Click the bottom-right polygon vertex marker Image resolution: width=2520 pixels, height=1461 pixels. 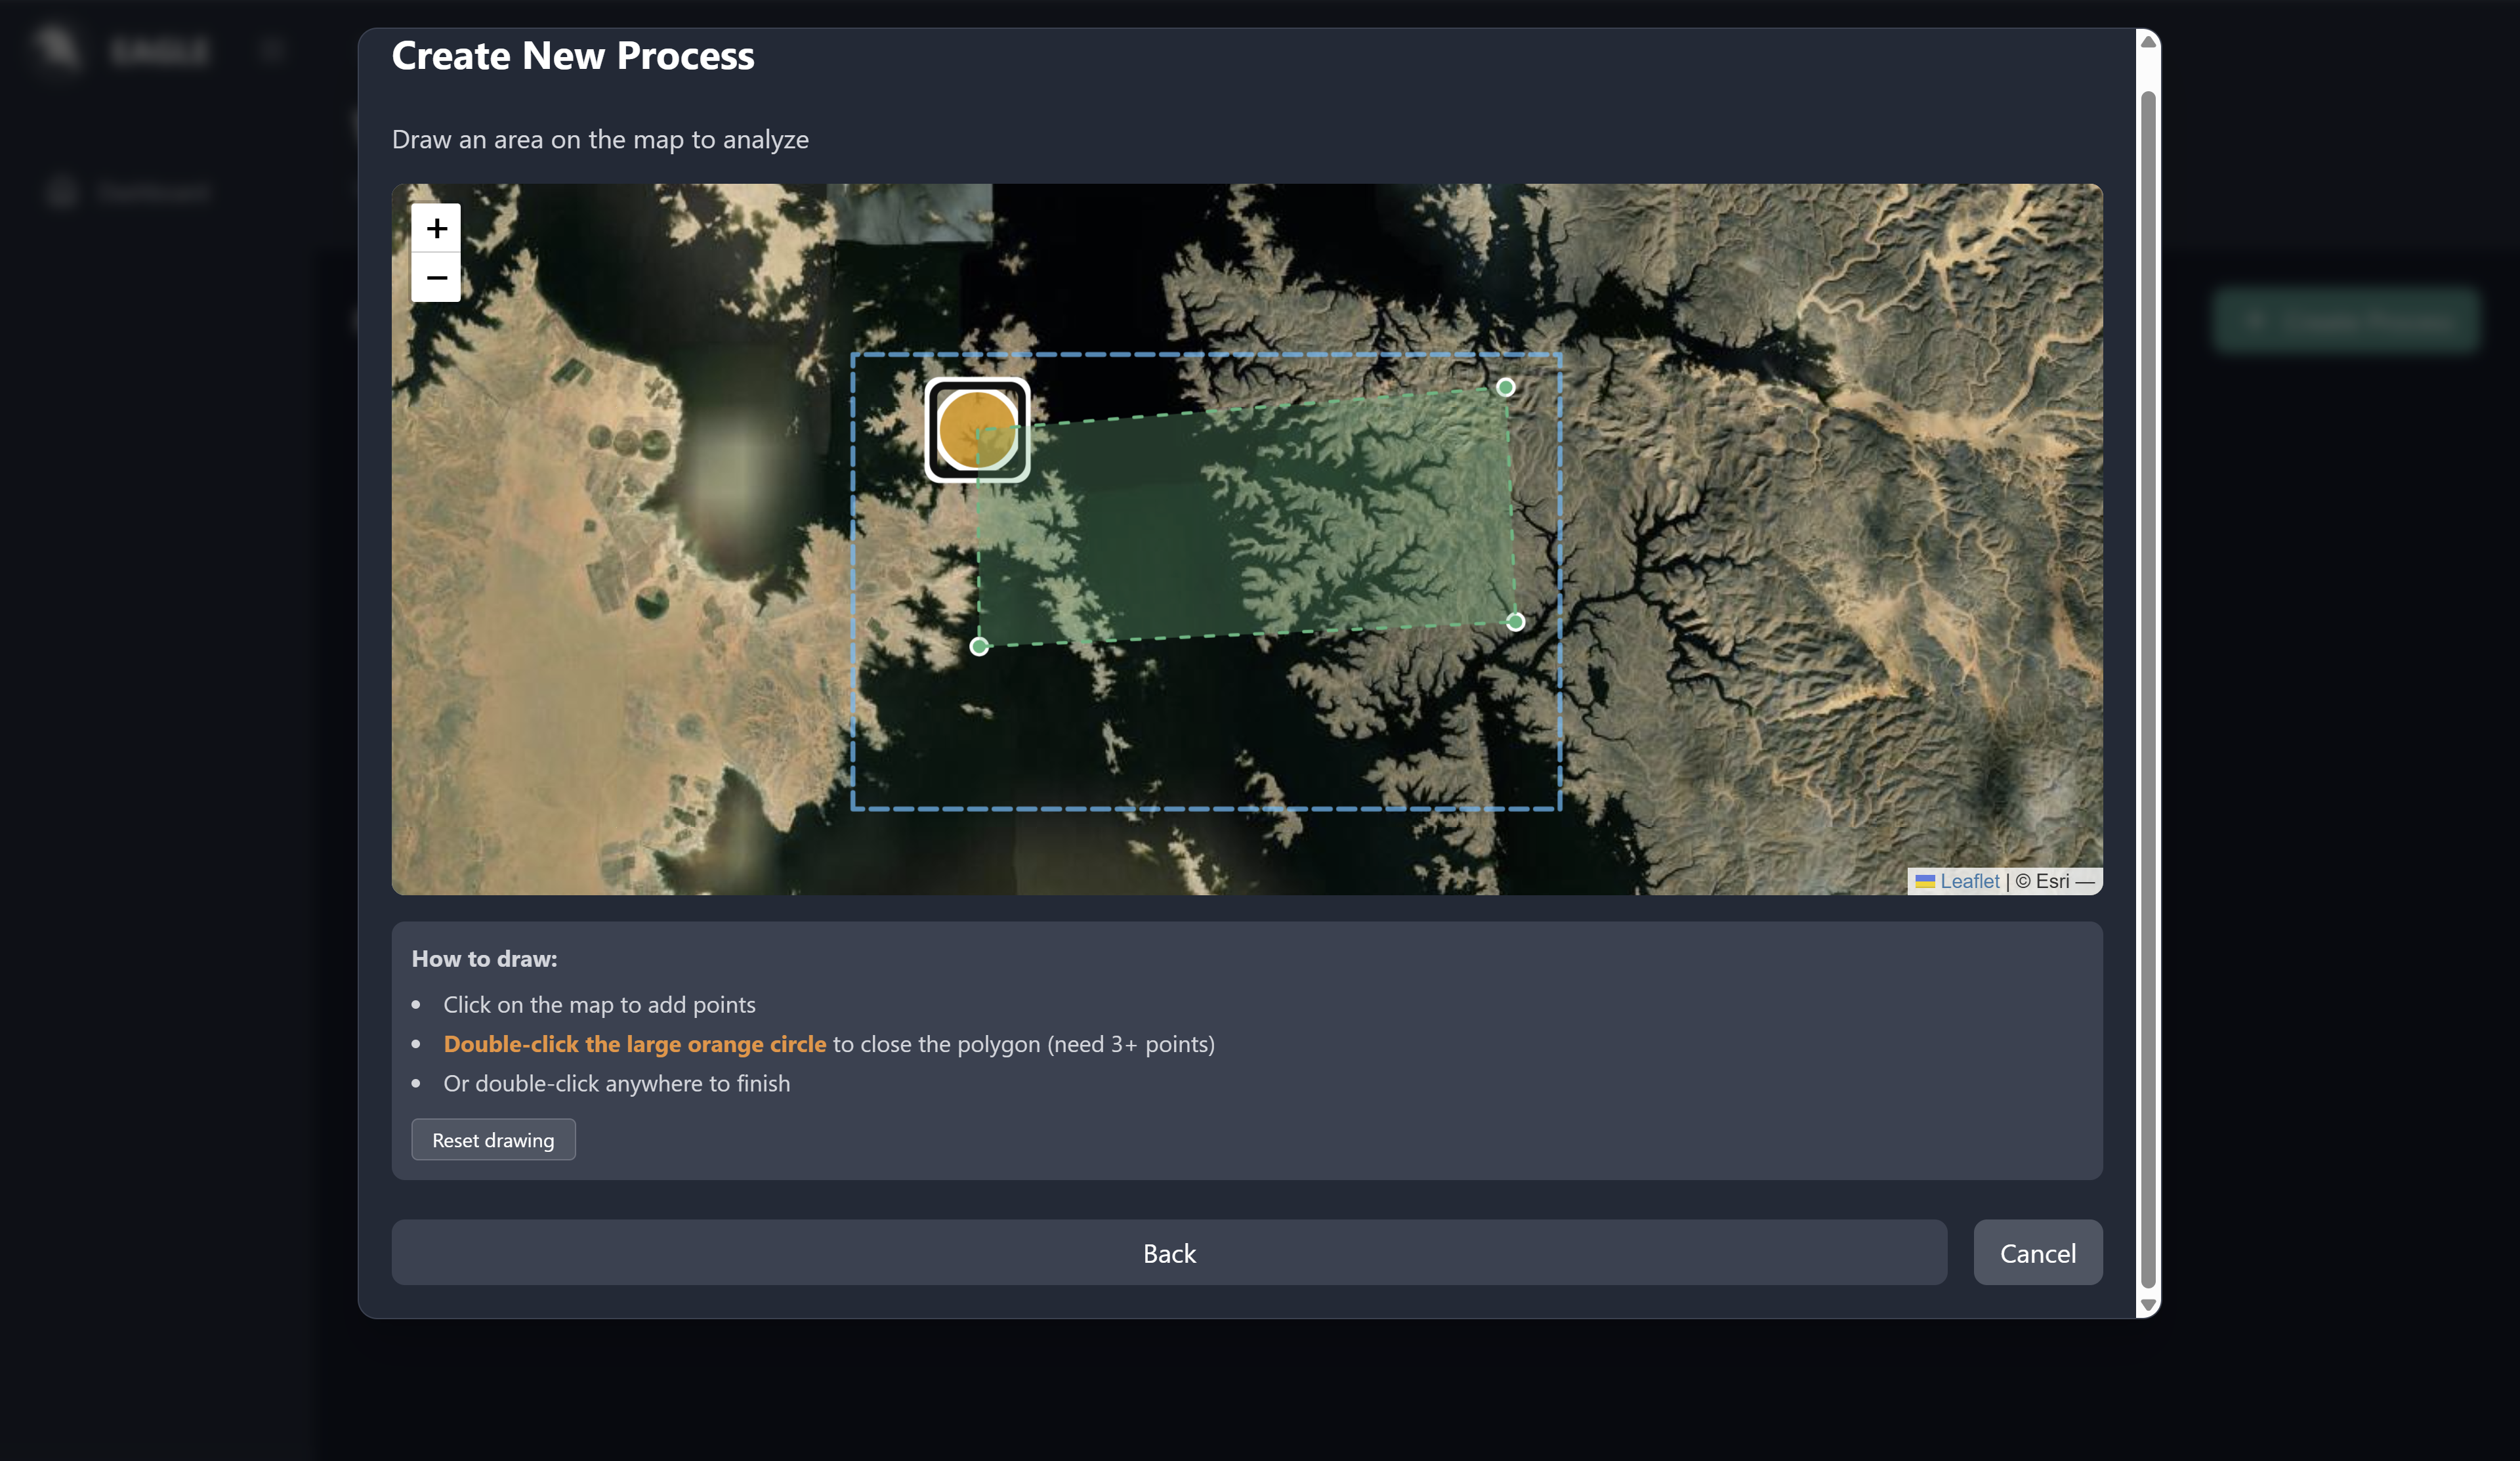(x=1515, y=622)
